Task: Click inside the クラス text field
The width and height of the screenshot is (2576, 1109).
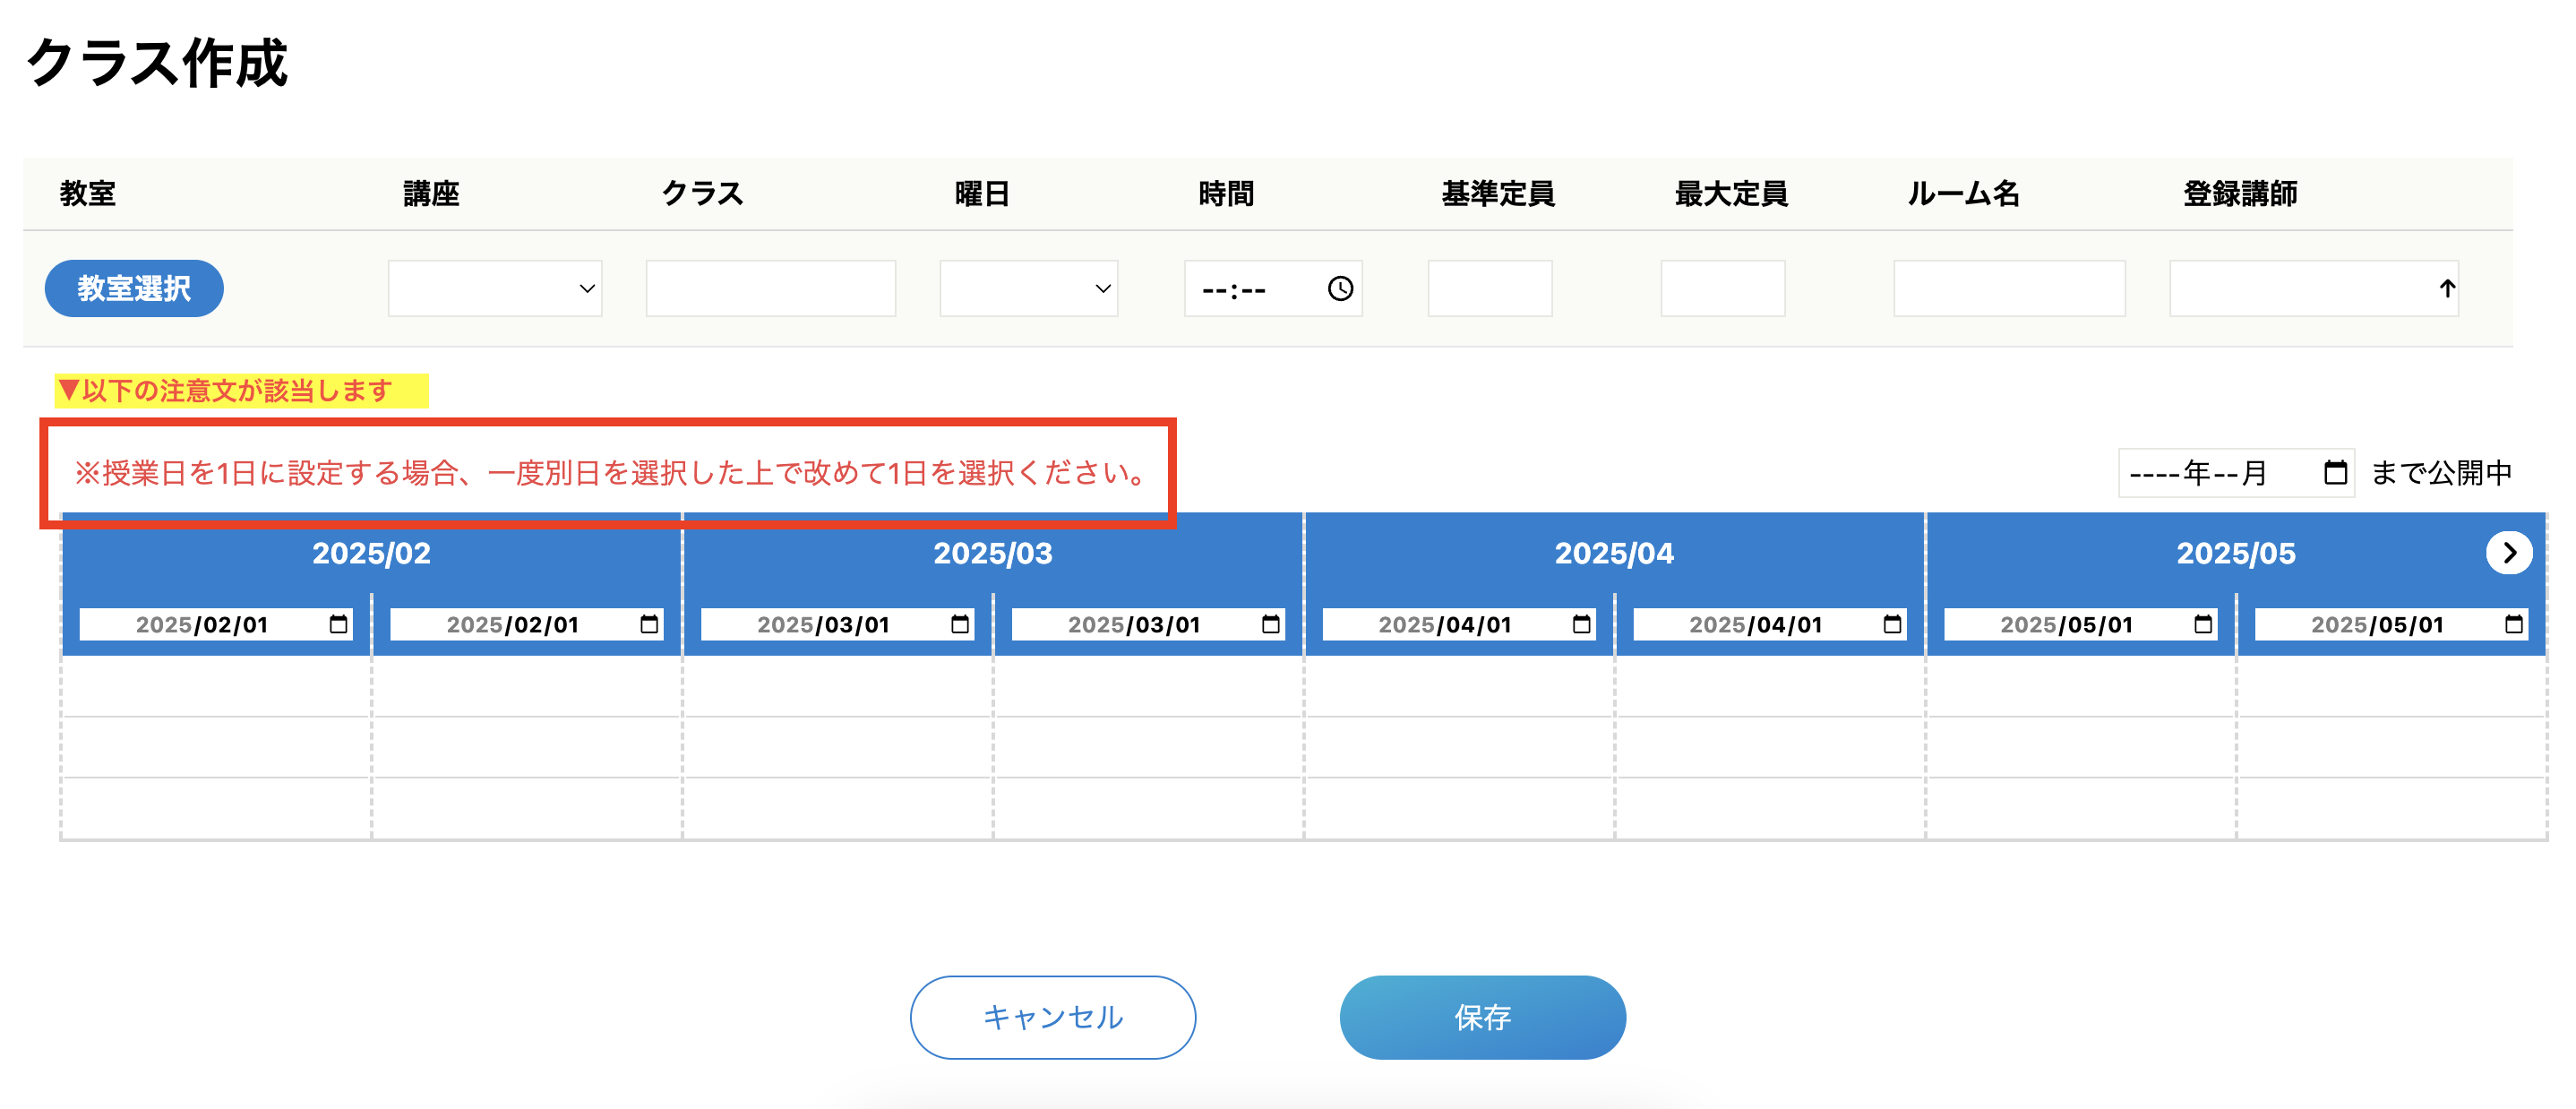Action: pos(770,288)
